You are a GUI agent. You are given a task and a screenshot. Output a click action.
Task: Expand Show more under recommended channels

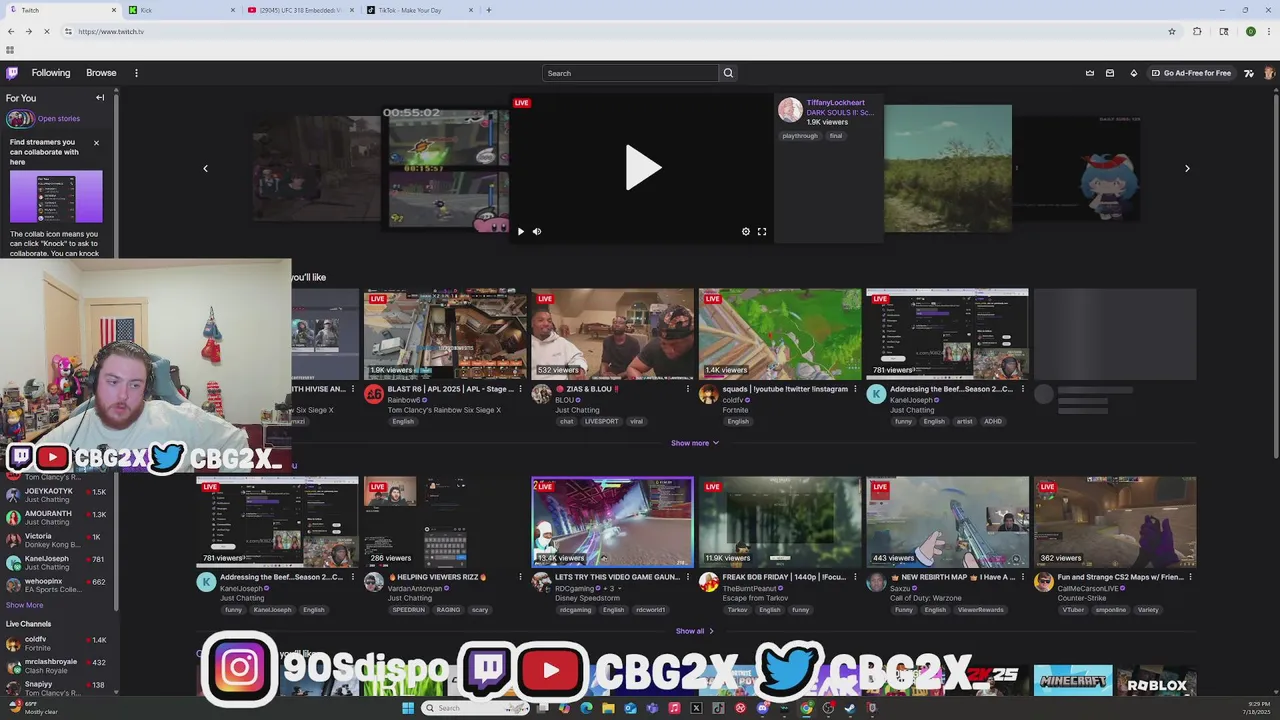(x=695, y=443)
